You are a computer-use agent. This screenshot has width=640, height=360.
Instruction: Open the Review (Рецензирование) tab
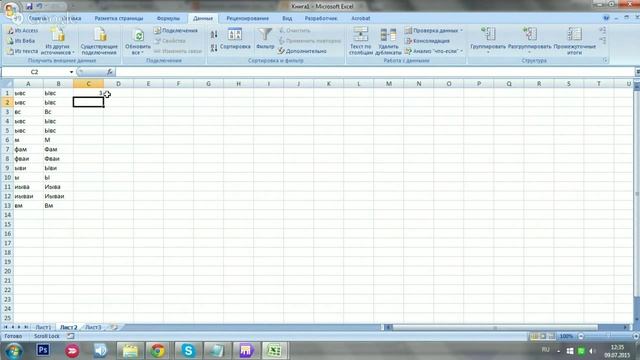click(247, 18)
